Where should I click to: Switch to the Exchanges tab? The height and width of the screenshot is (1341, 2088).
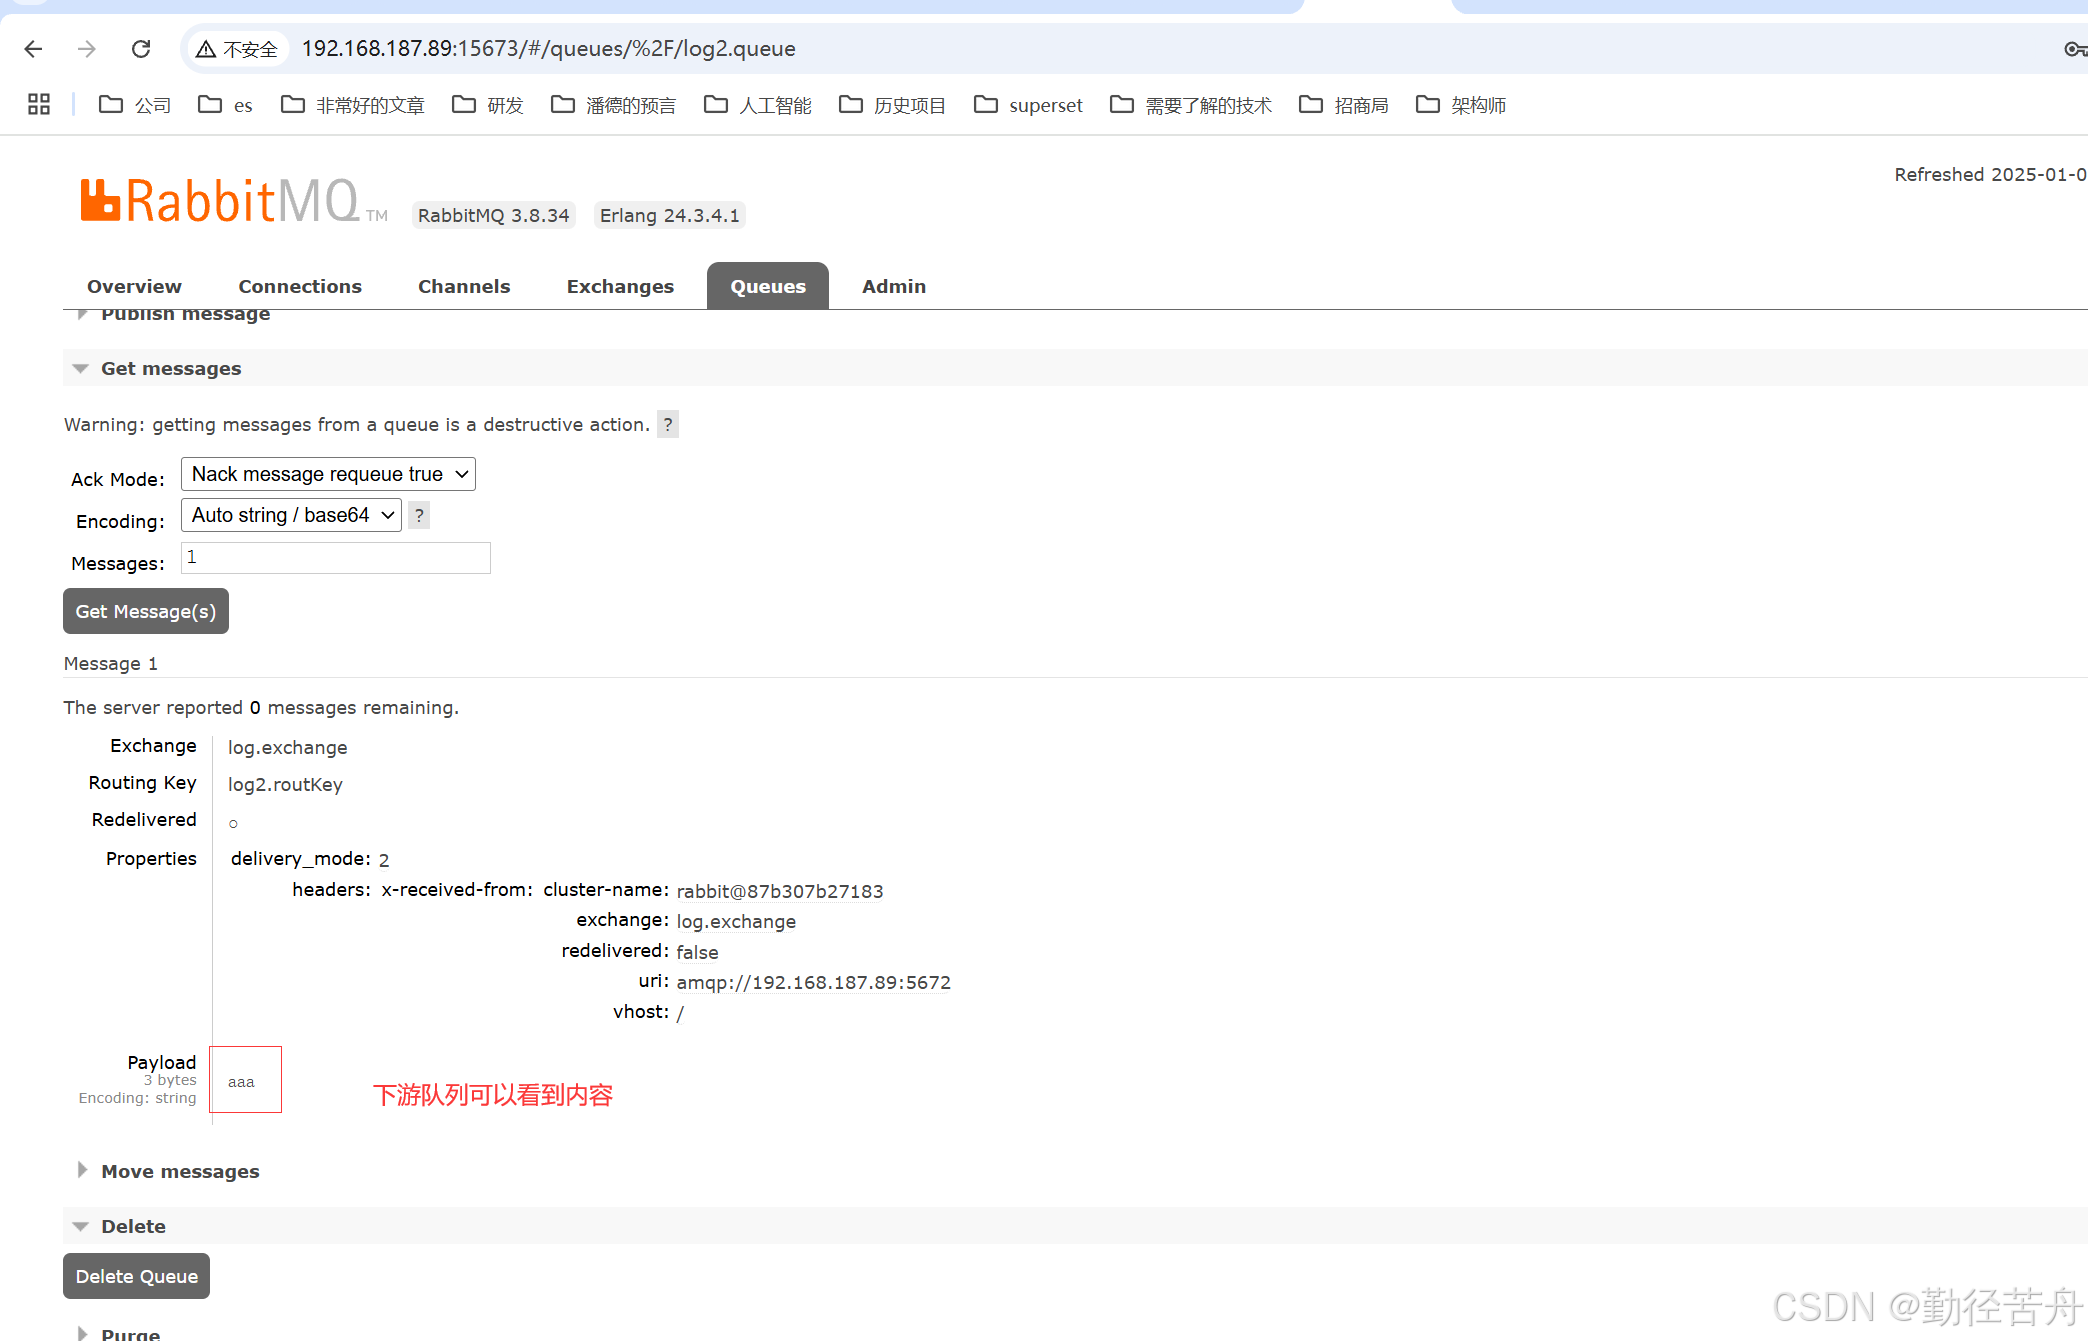[x=620, y=286]
